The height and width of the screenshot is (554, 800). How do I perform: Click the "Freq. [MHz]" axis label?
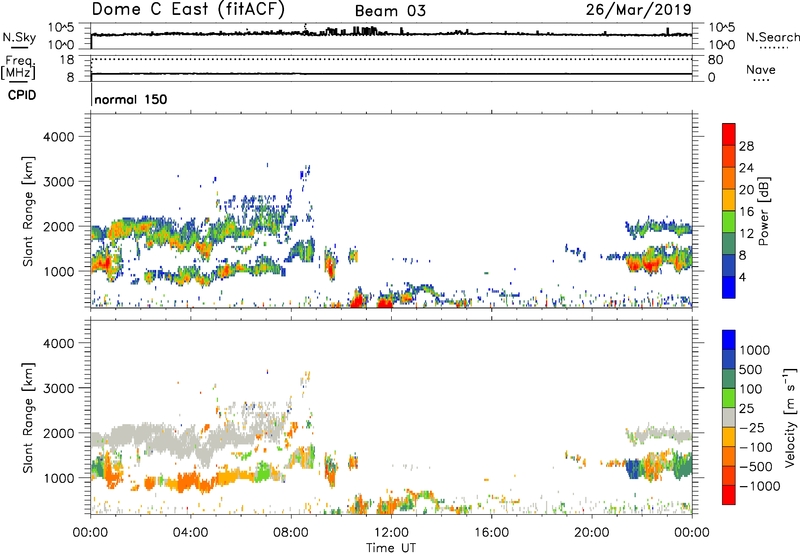18,67
